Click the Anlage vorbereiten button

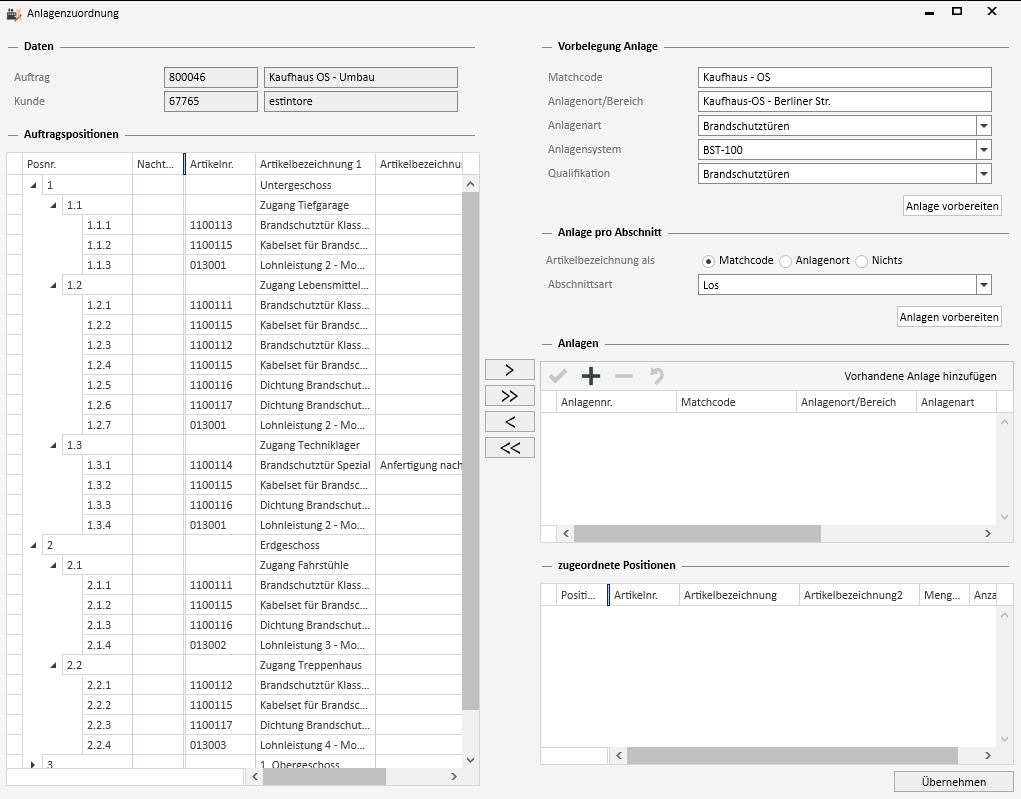click(x=952, y=206)
